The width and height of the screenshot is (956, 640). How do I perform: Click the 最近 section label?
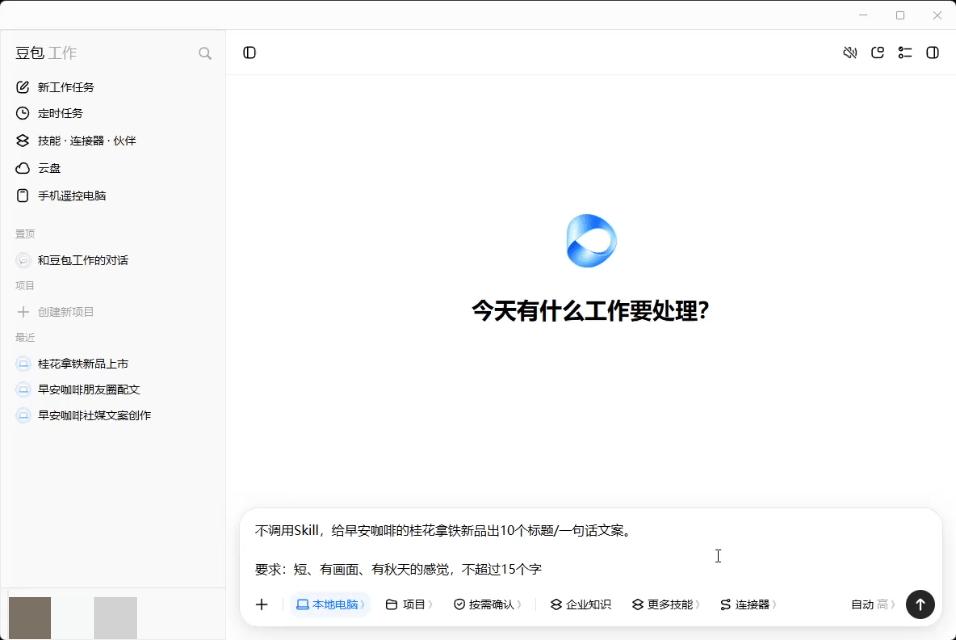(25, 338)
